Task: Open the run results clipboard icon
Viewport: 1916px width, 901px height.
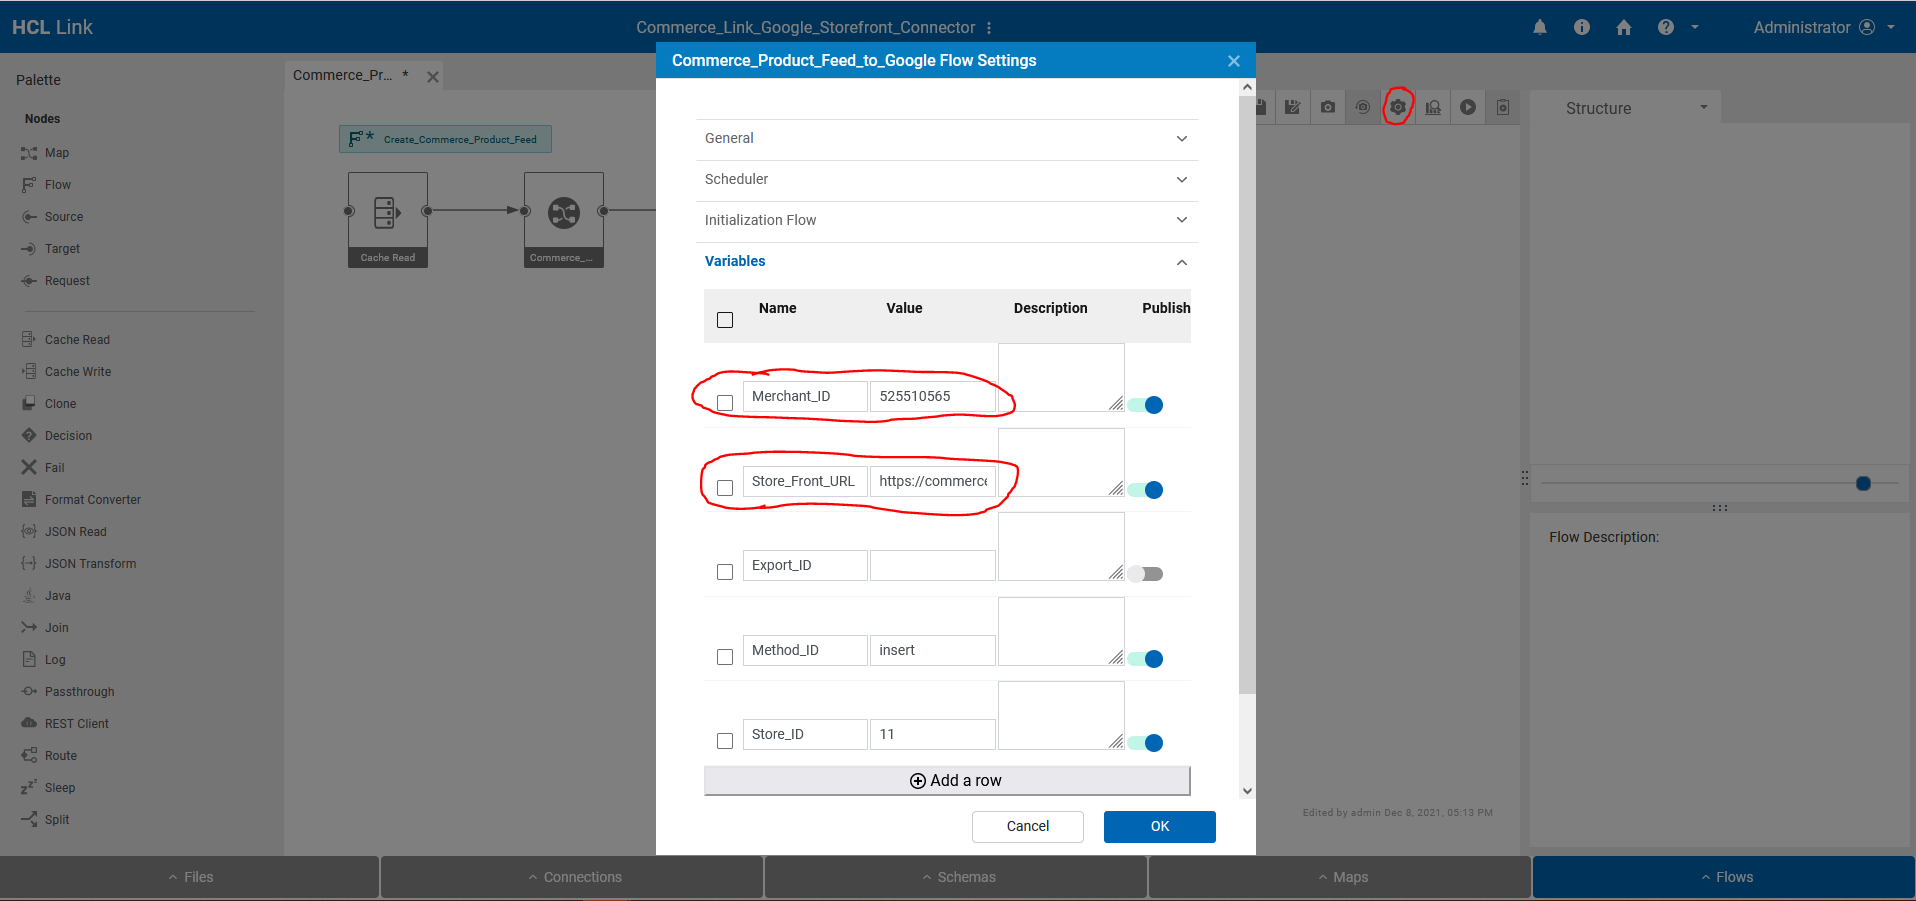Action: click(1502, 107)
